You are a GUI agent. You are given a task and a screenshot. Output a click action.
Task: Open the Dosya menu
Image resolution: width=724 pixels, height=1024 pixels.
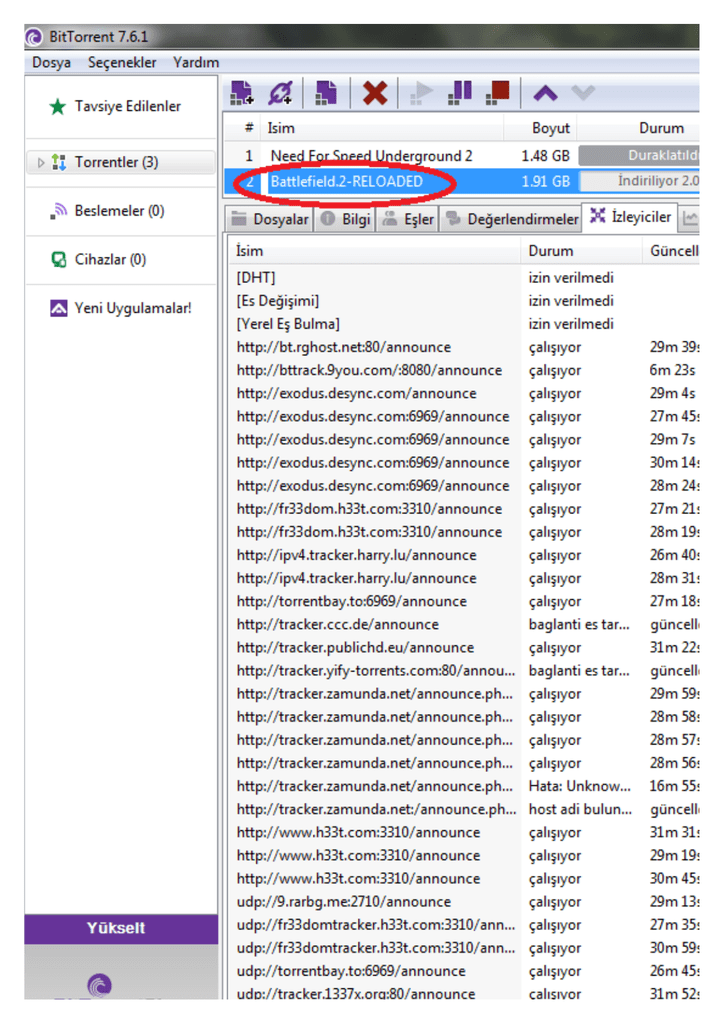coord(51,62)
